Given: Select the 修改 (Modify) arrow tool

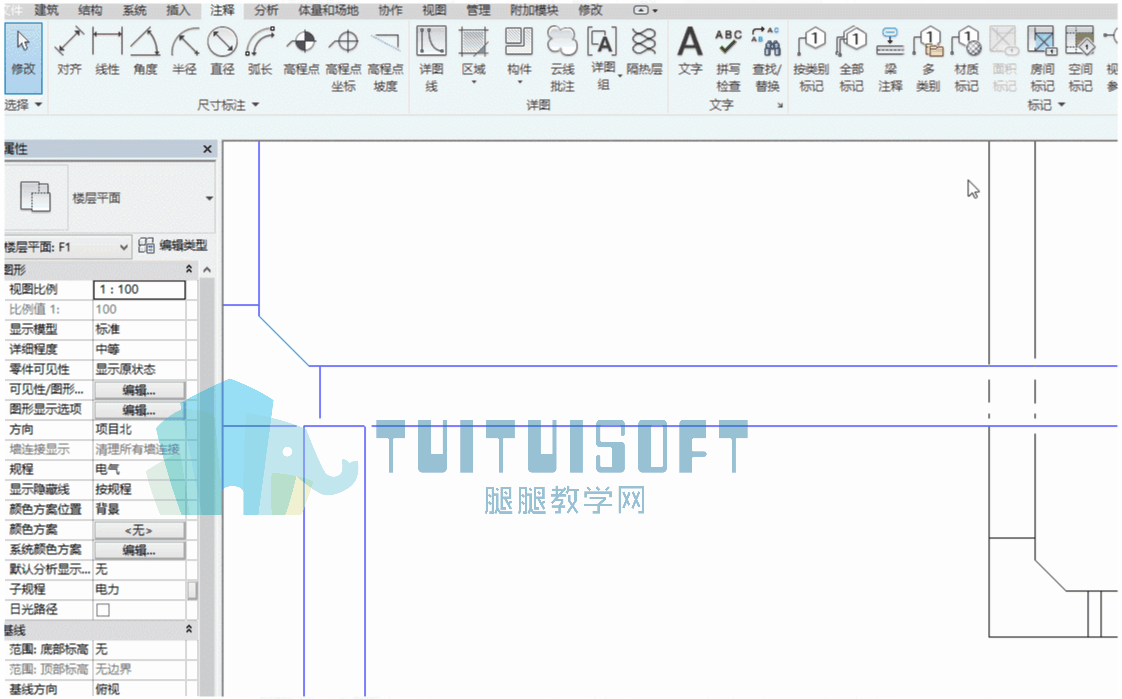Looking at the screenshot, I should 23,57.
